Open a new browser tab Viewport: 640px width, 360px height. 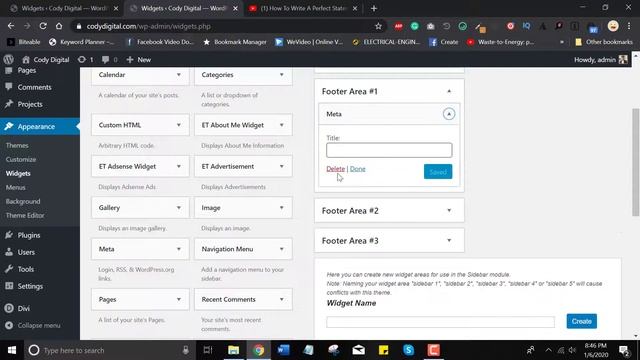click(x=374, y=8)
